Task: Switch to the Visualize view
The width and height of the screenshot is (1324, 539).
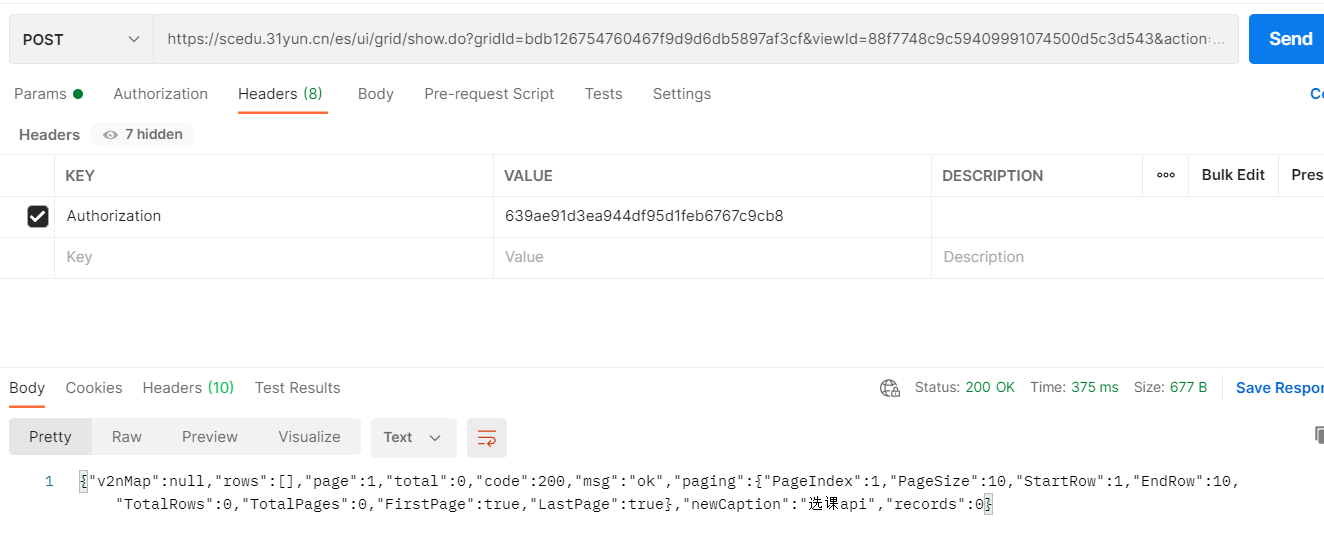Action: (x=309, y=437)
